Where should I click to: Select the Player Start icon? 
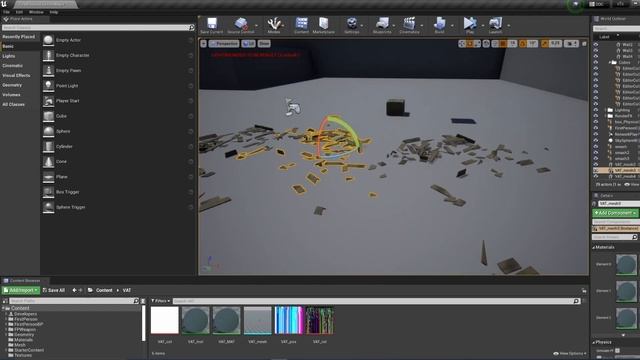(48, 101)
